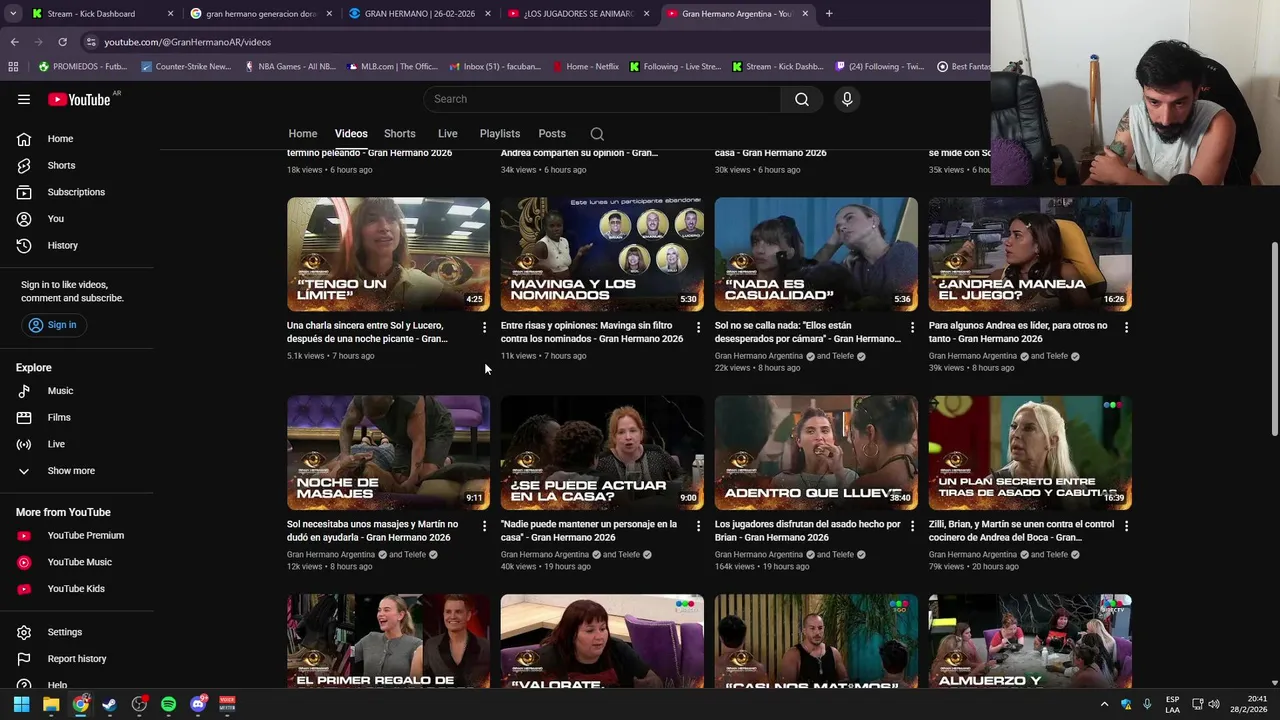Reload the page with refresh button
The height and width of the screenshot is (720, 1280).
click(x=62, y=42)
